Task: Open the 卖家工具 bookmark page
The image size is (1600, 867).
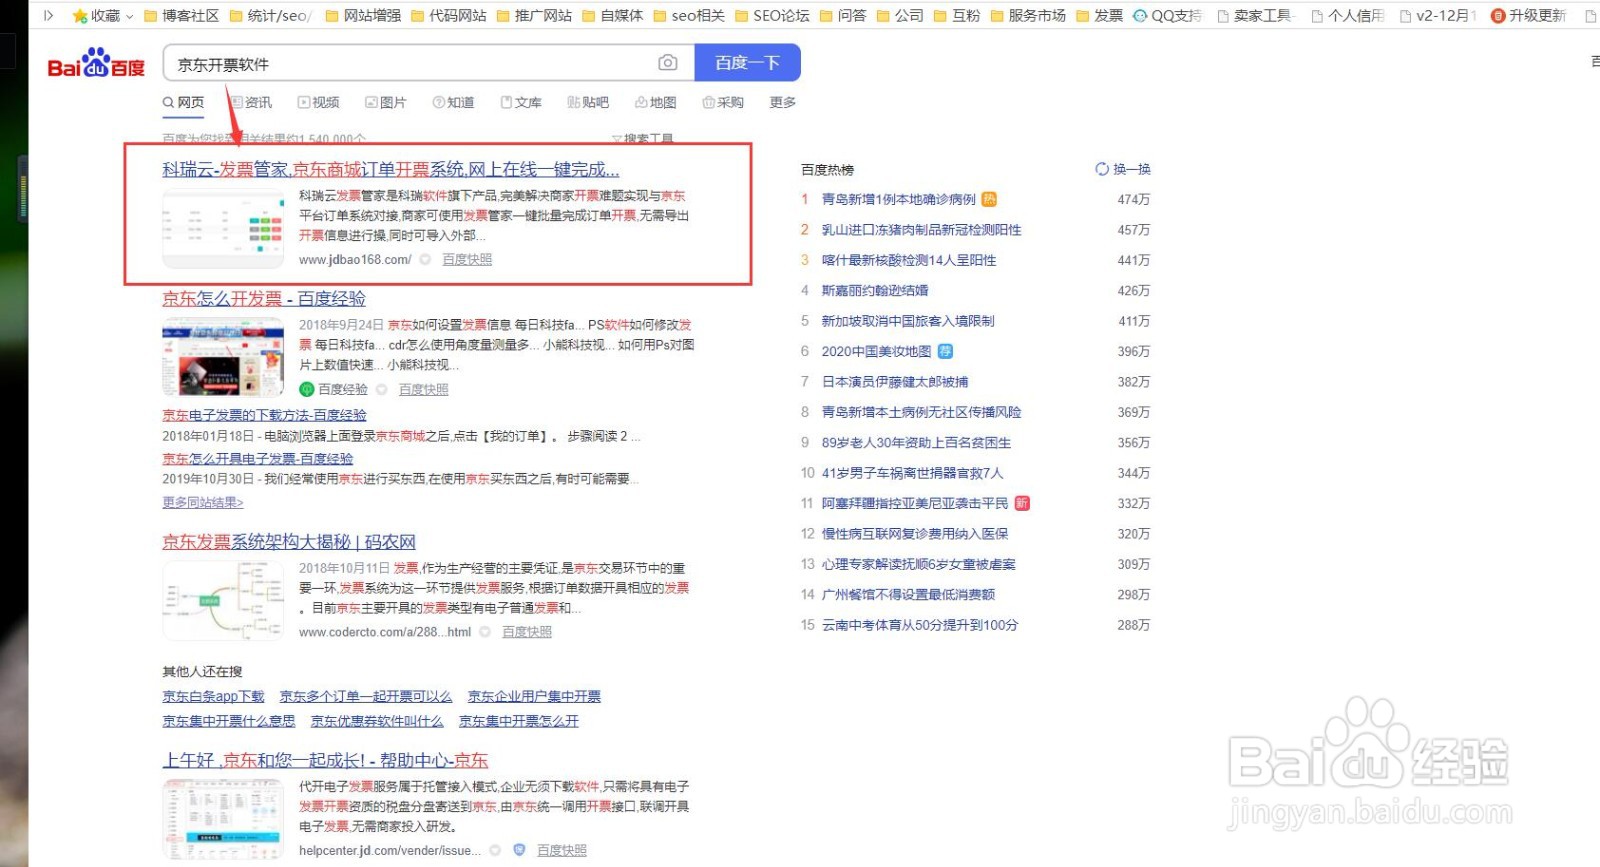Action: pos(1255,16)
